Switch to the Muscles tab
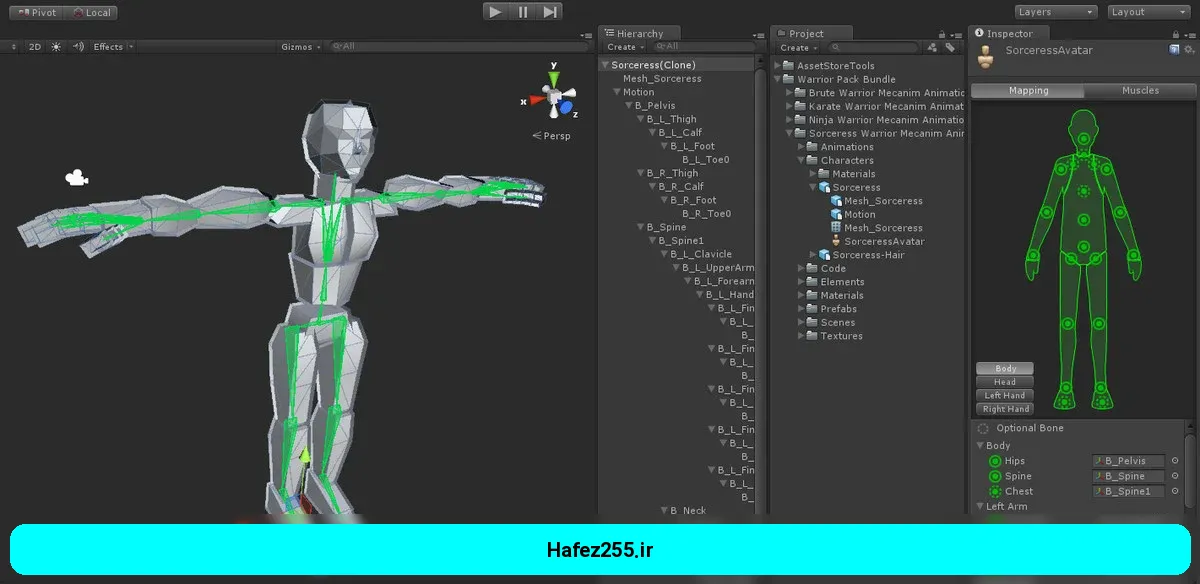1200x584 pixels. tap(1140, 90)
